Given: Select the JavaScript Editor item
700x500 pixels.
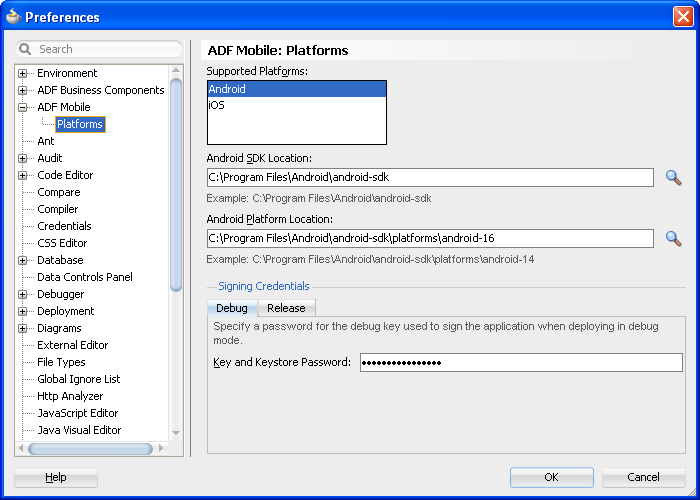Looking at the screenshot, I should pyautogui.click(x=78, y=413).
